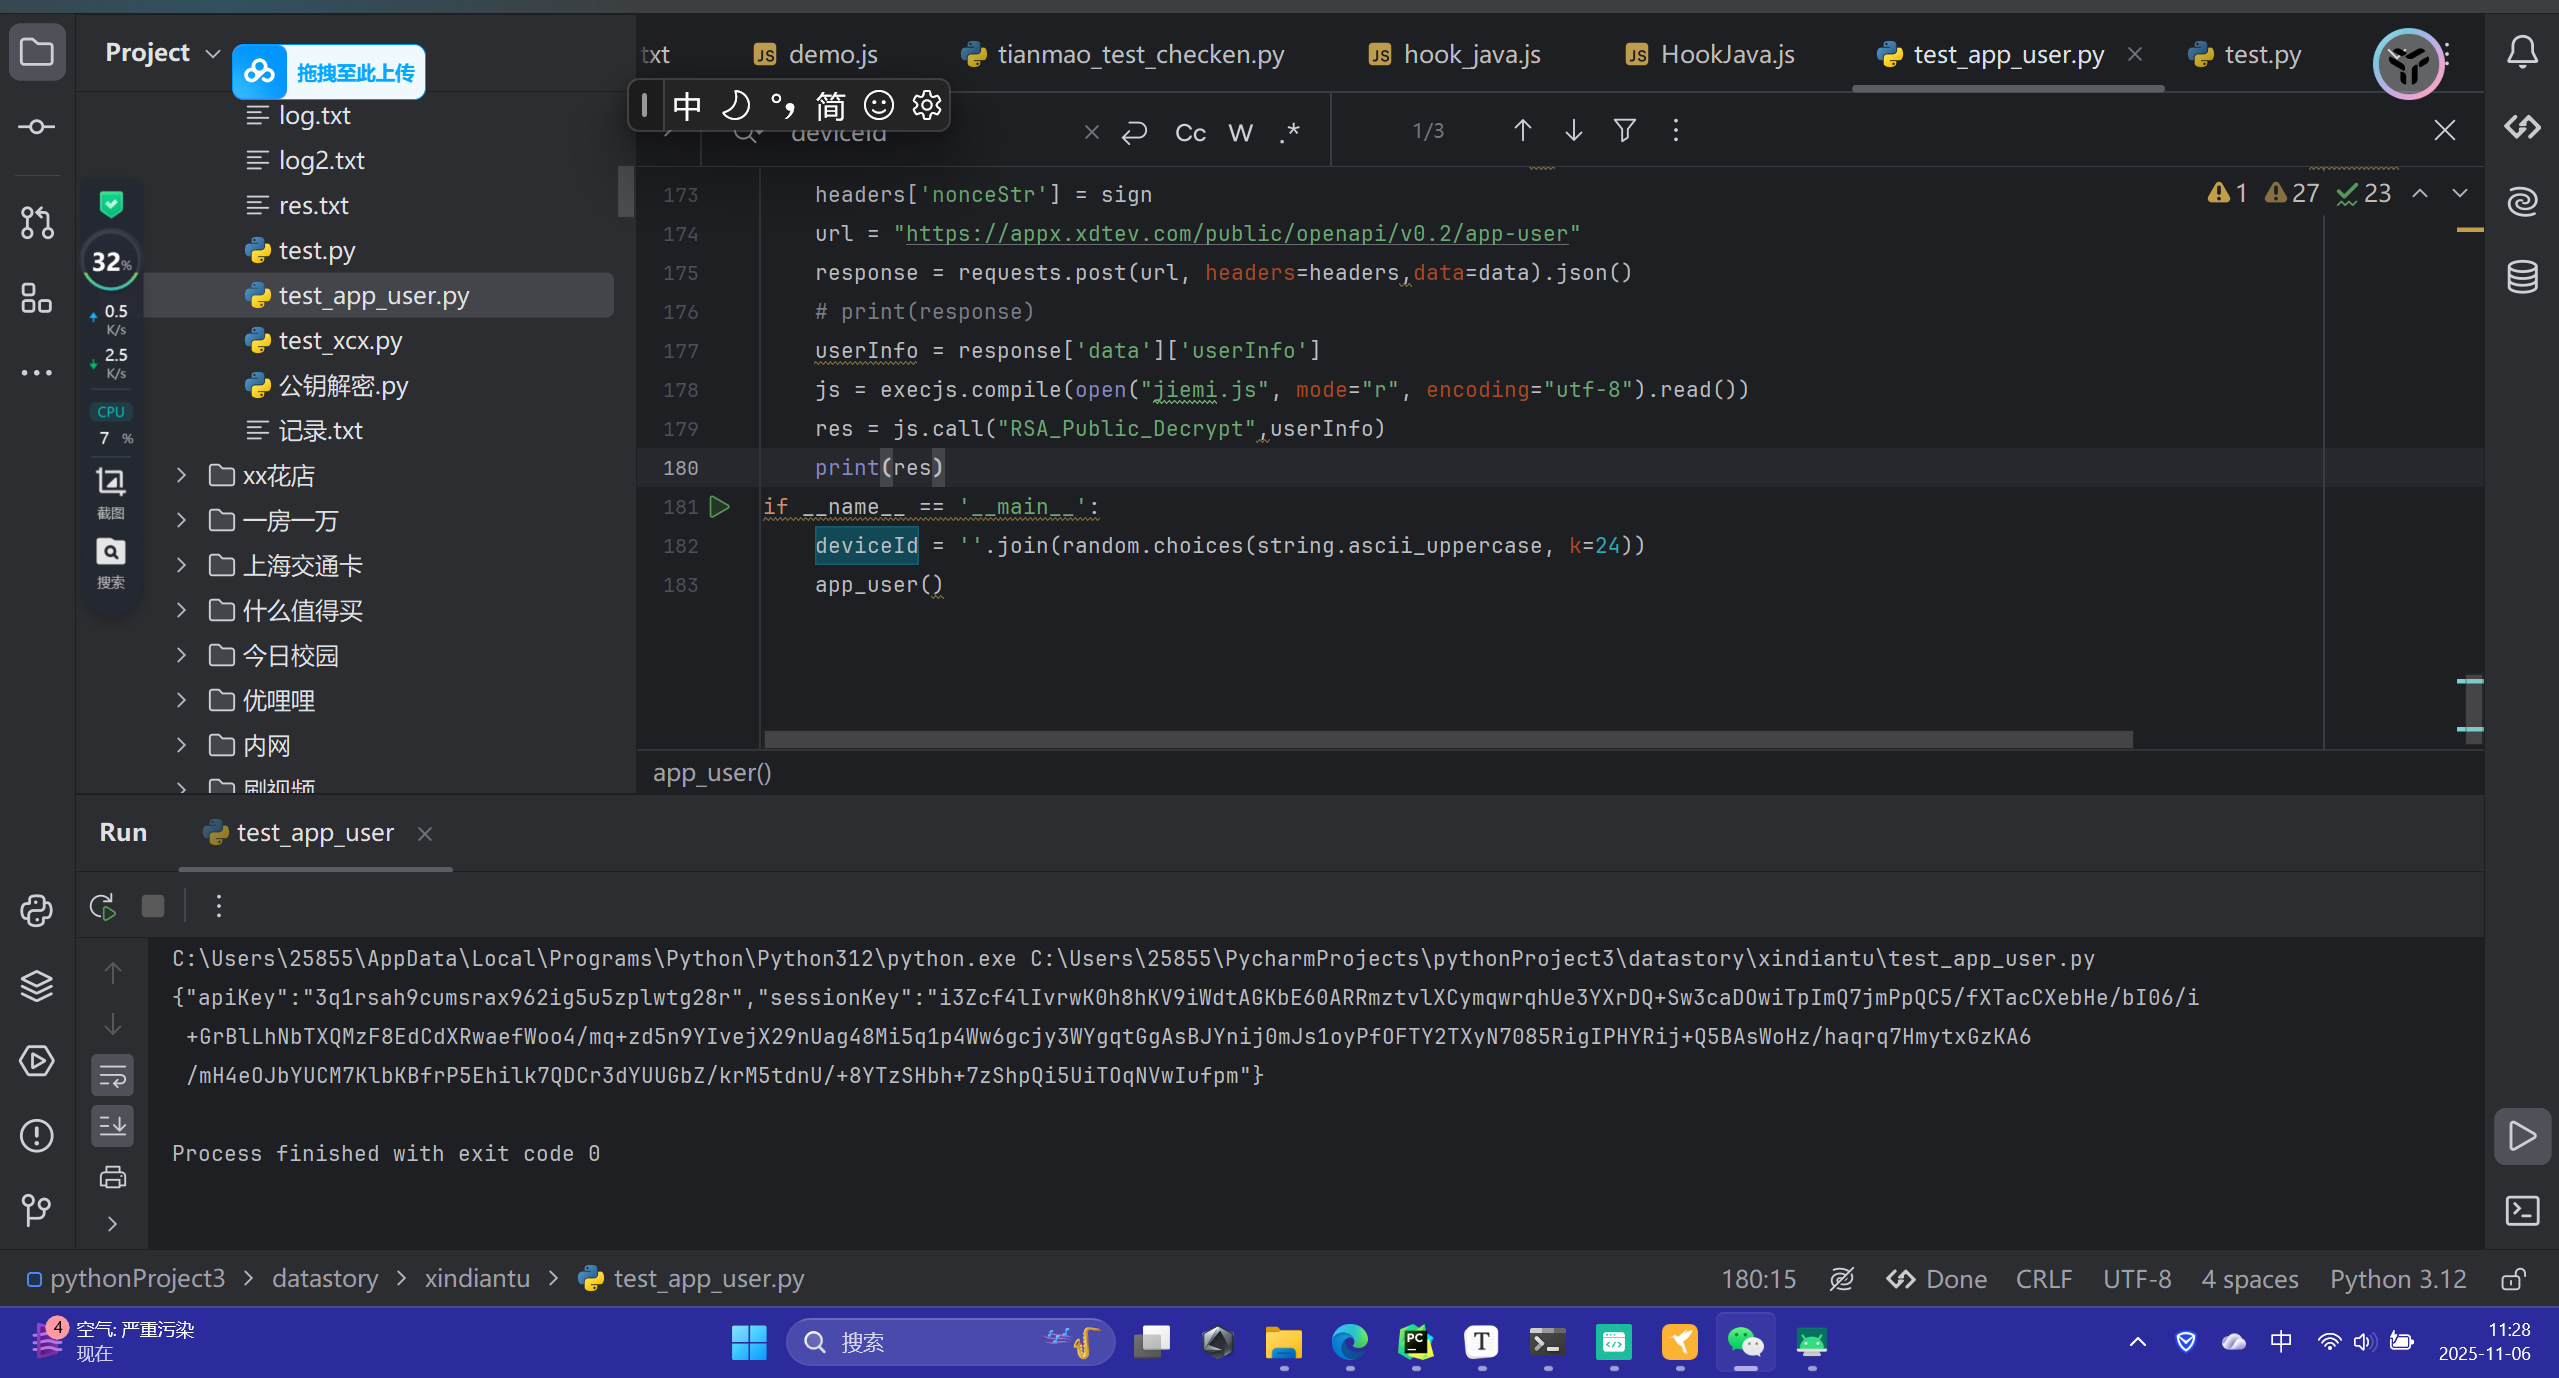Toggle whole Words (W) search option
2559x1378 pixels.
click(x=1240, y=132)
